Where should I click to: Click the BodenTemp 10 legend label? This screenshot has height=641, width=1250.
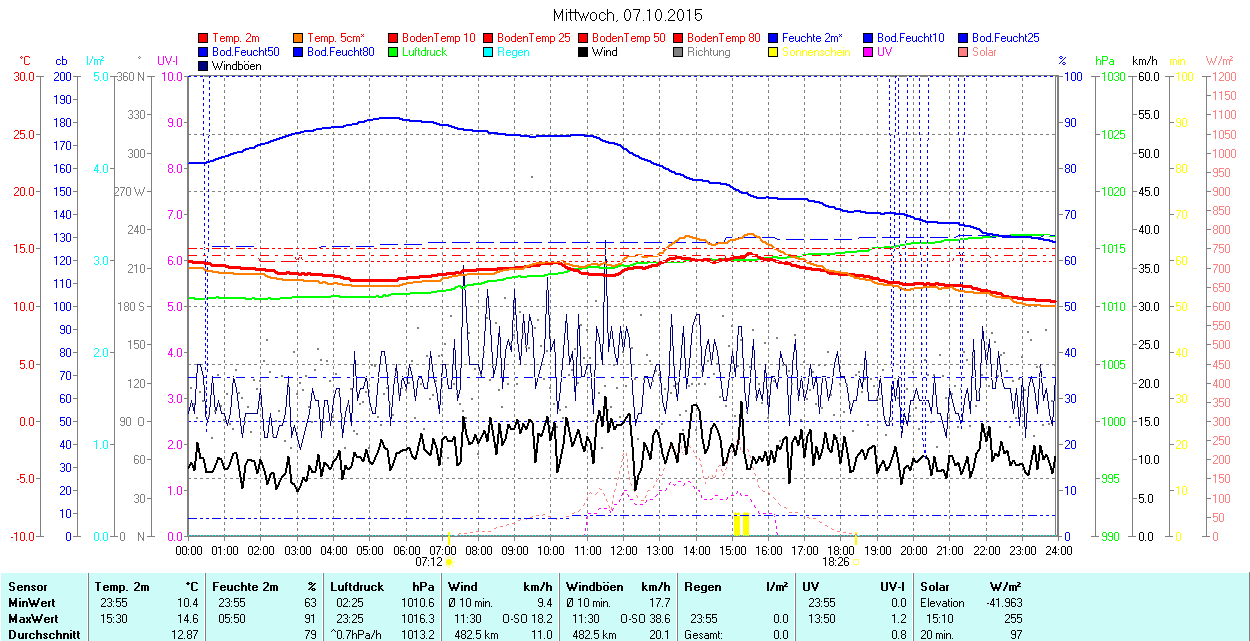(x=439, y=38)
